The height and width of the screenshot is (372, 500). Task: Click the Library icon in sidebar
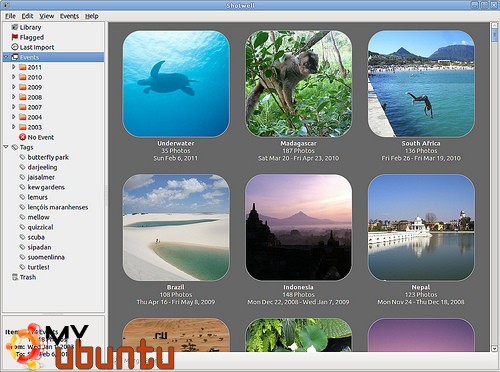tap(15, 27)
